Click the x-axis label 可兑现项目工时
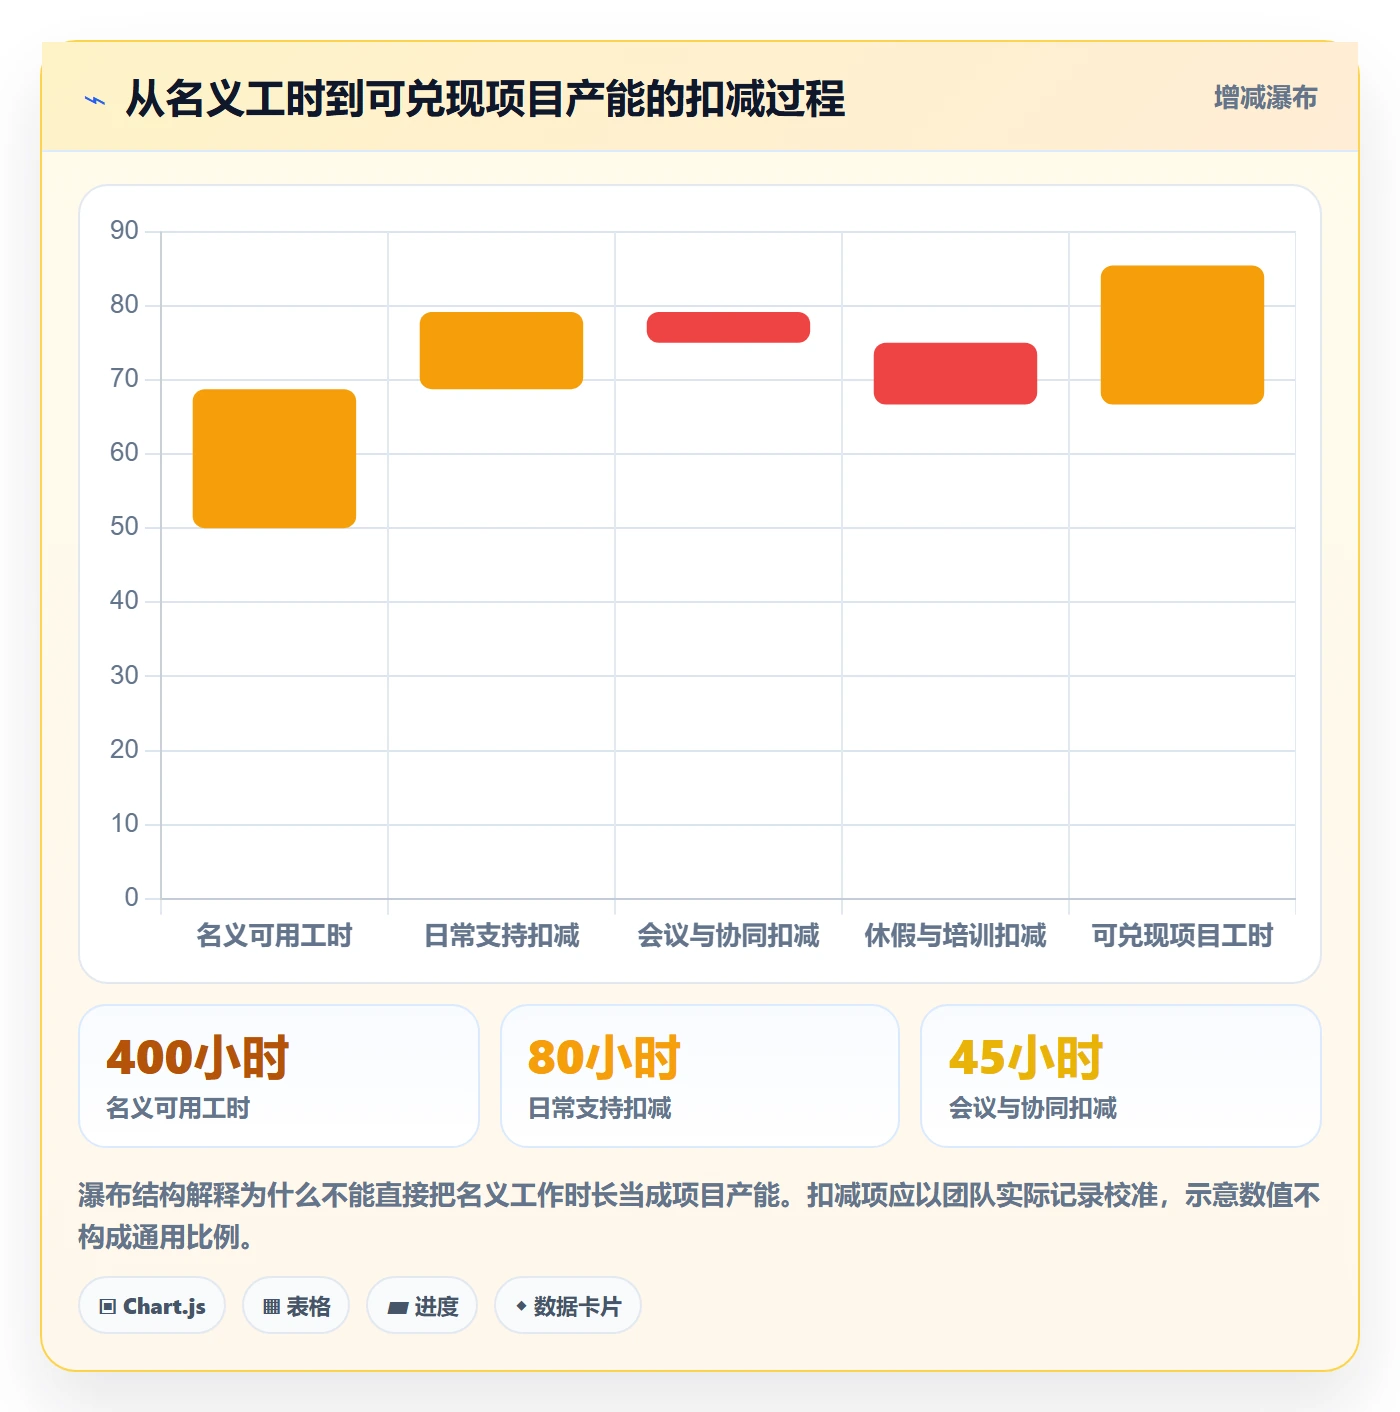 pos(1182,936)
